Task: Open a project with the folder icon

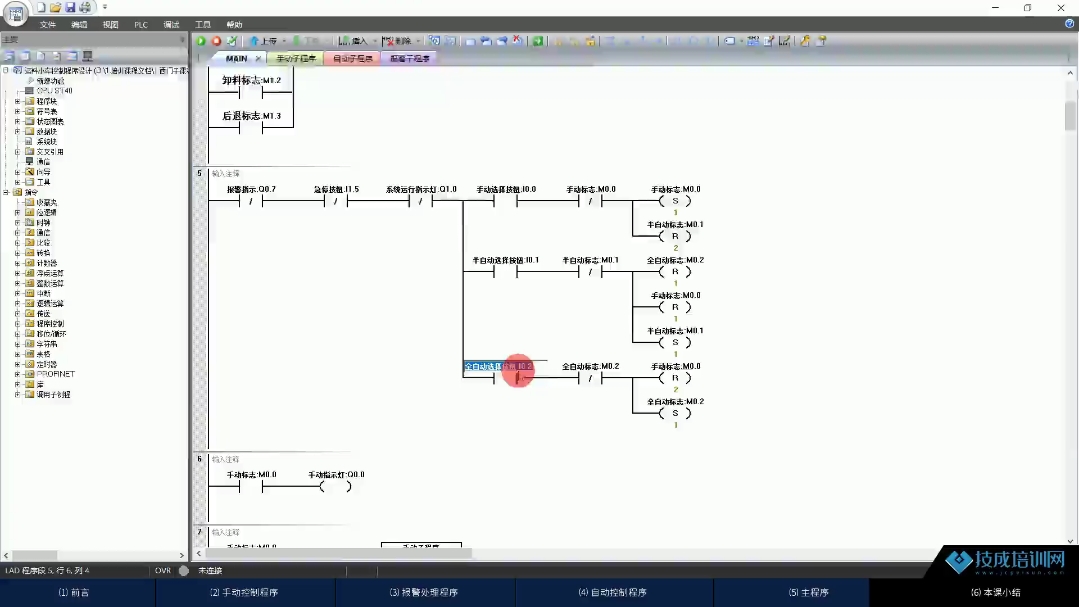Action: (x=56, y=8)
